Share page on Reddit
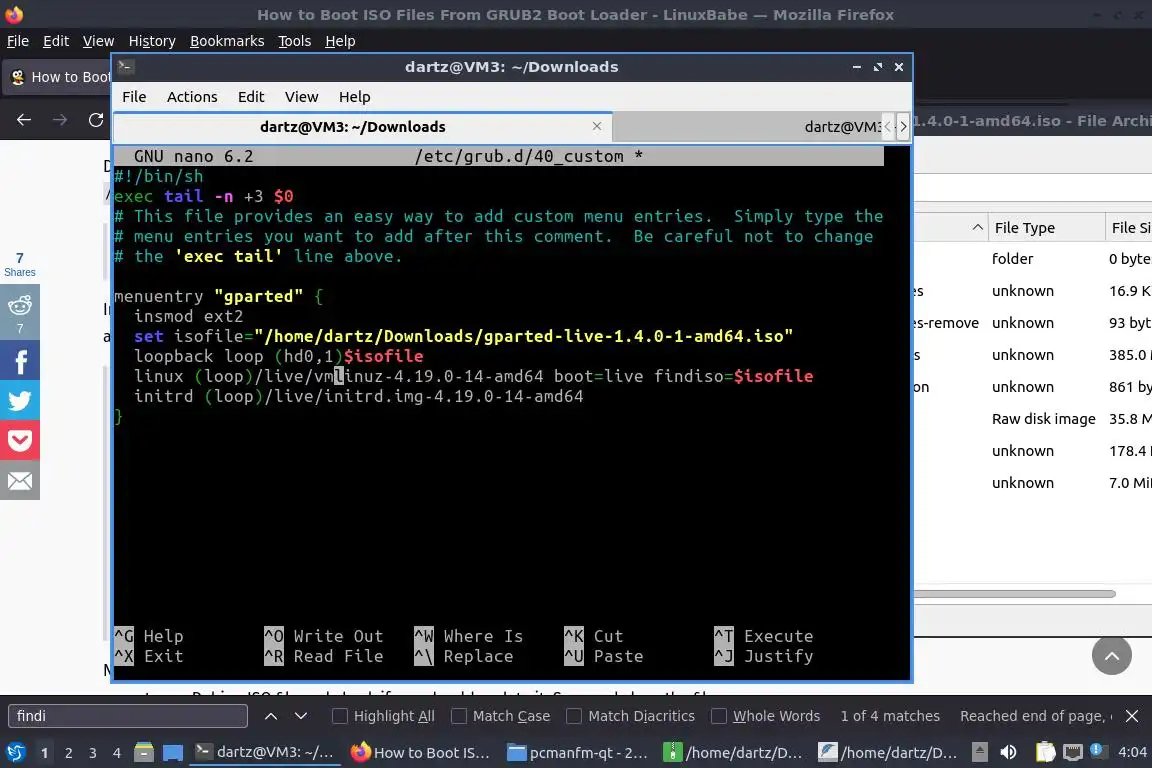This screenshot has width=1152, height=768. coord(20,312)
